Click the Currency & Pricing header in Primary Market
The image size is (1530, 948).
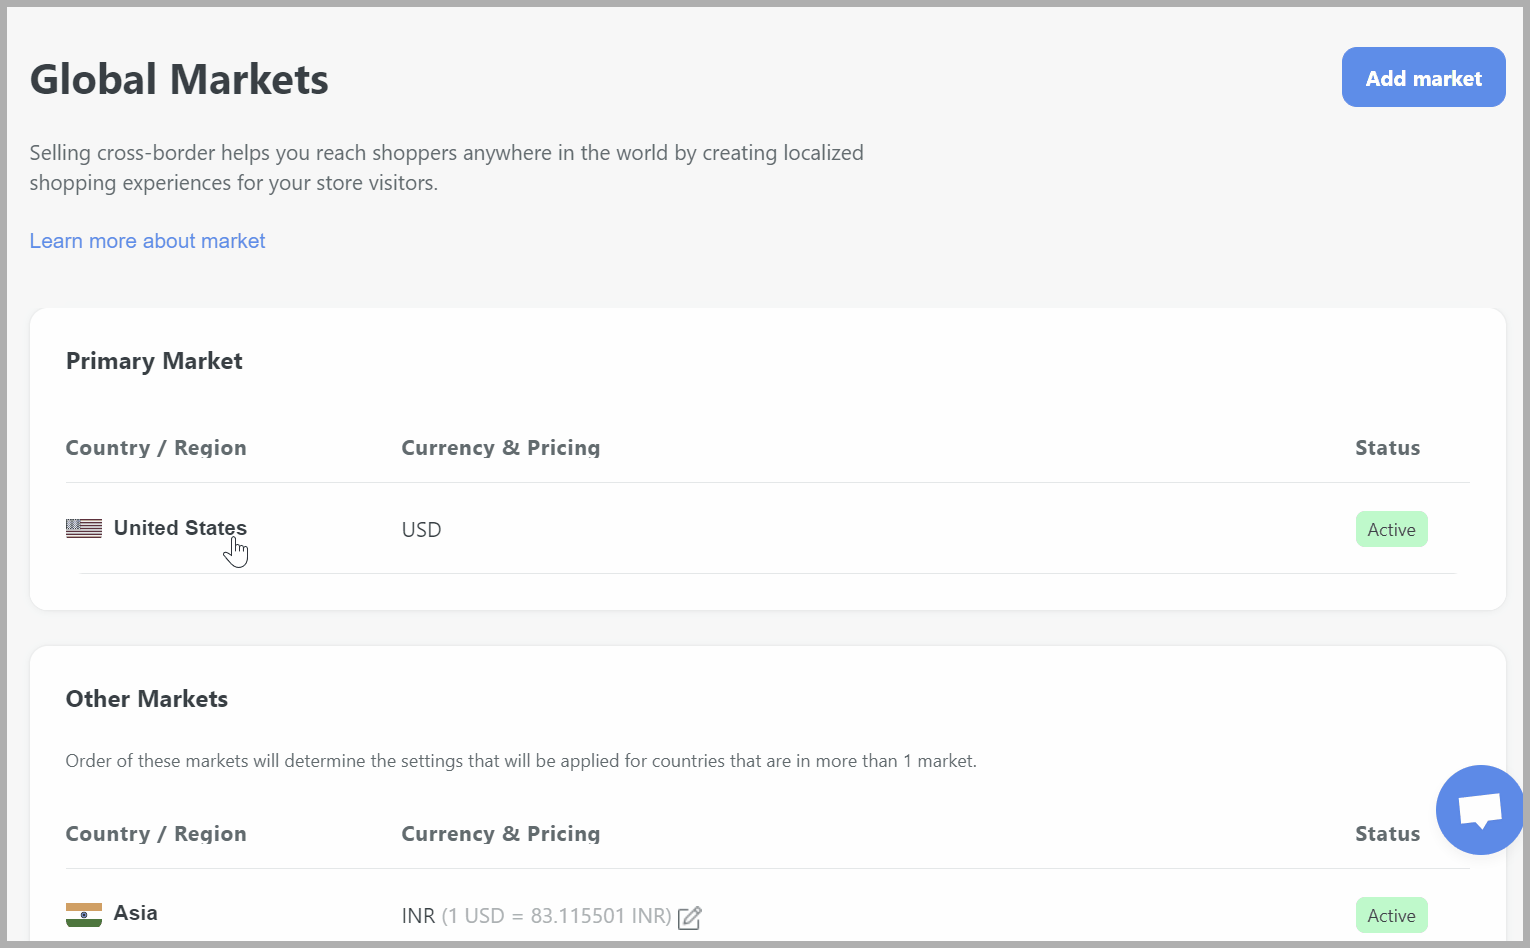[501, 448]
